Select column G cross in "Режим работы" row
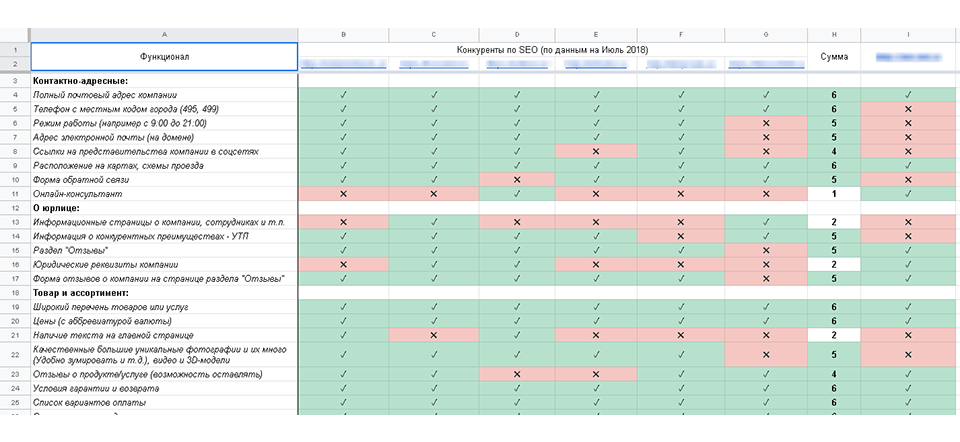This screenshot has width=960, height=442. (x=766, y=123)
